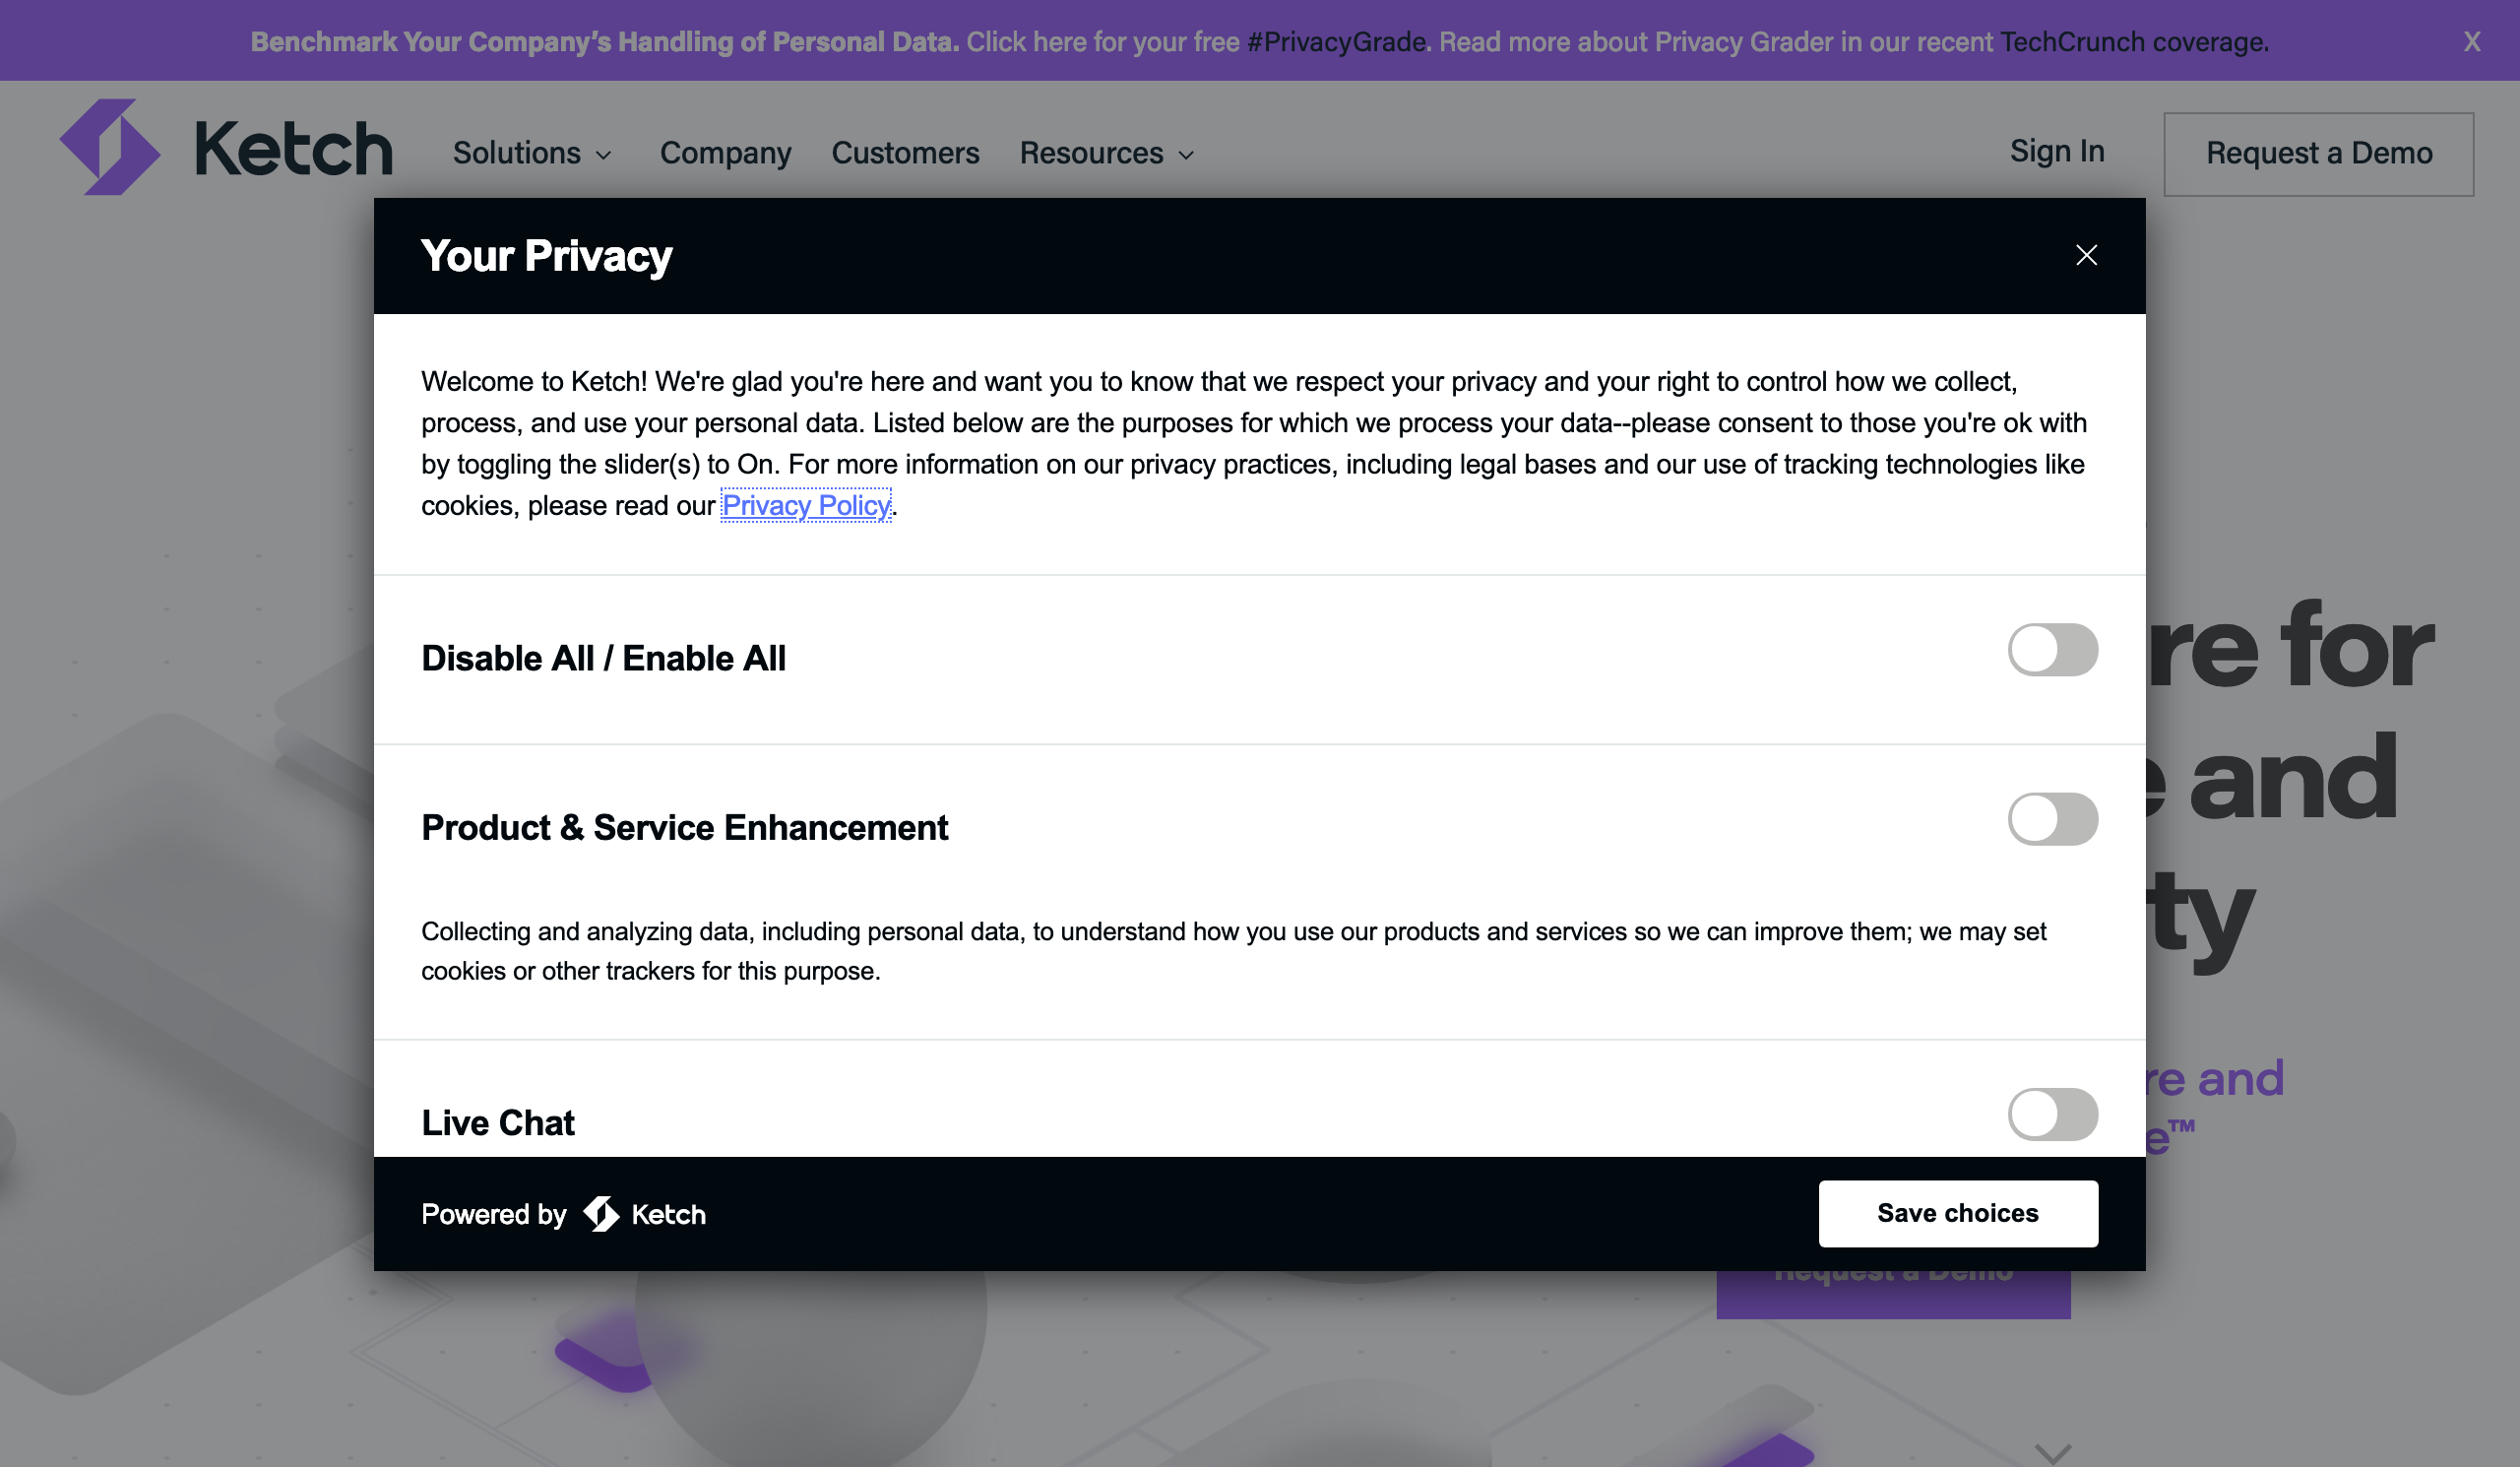Click the down chevron at page bottom
The height and width of the screenshot is (1467, 2520).
click(x=2053, y=1453)
